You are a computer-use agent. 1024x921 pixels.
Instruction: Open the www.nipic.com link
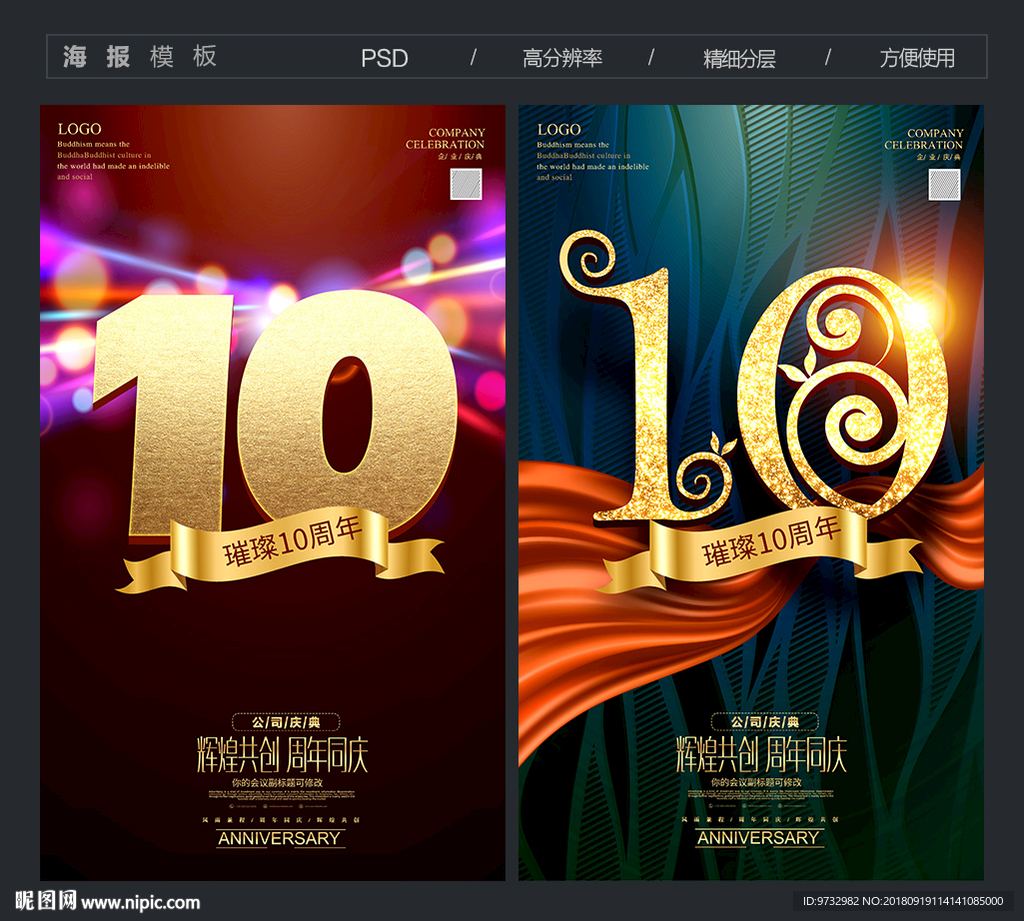click(141, 903)
